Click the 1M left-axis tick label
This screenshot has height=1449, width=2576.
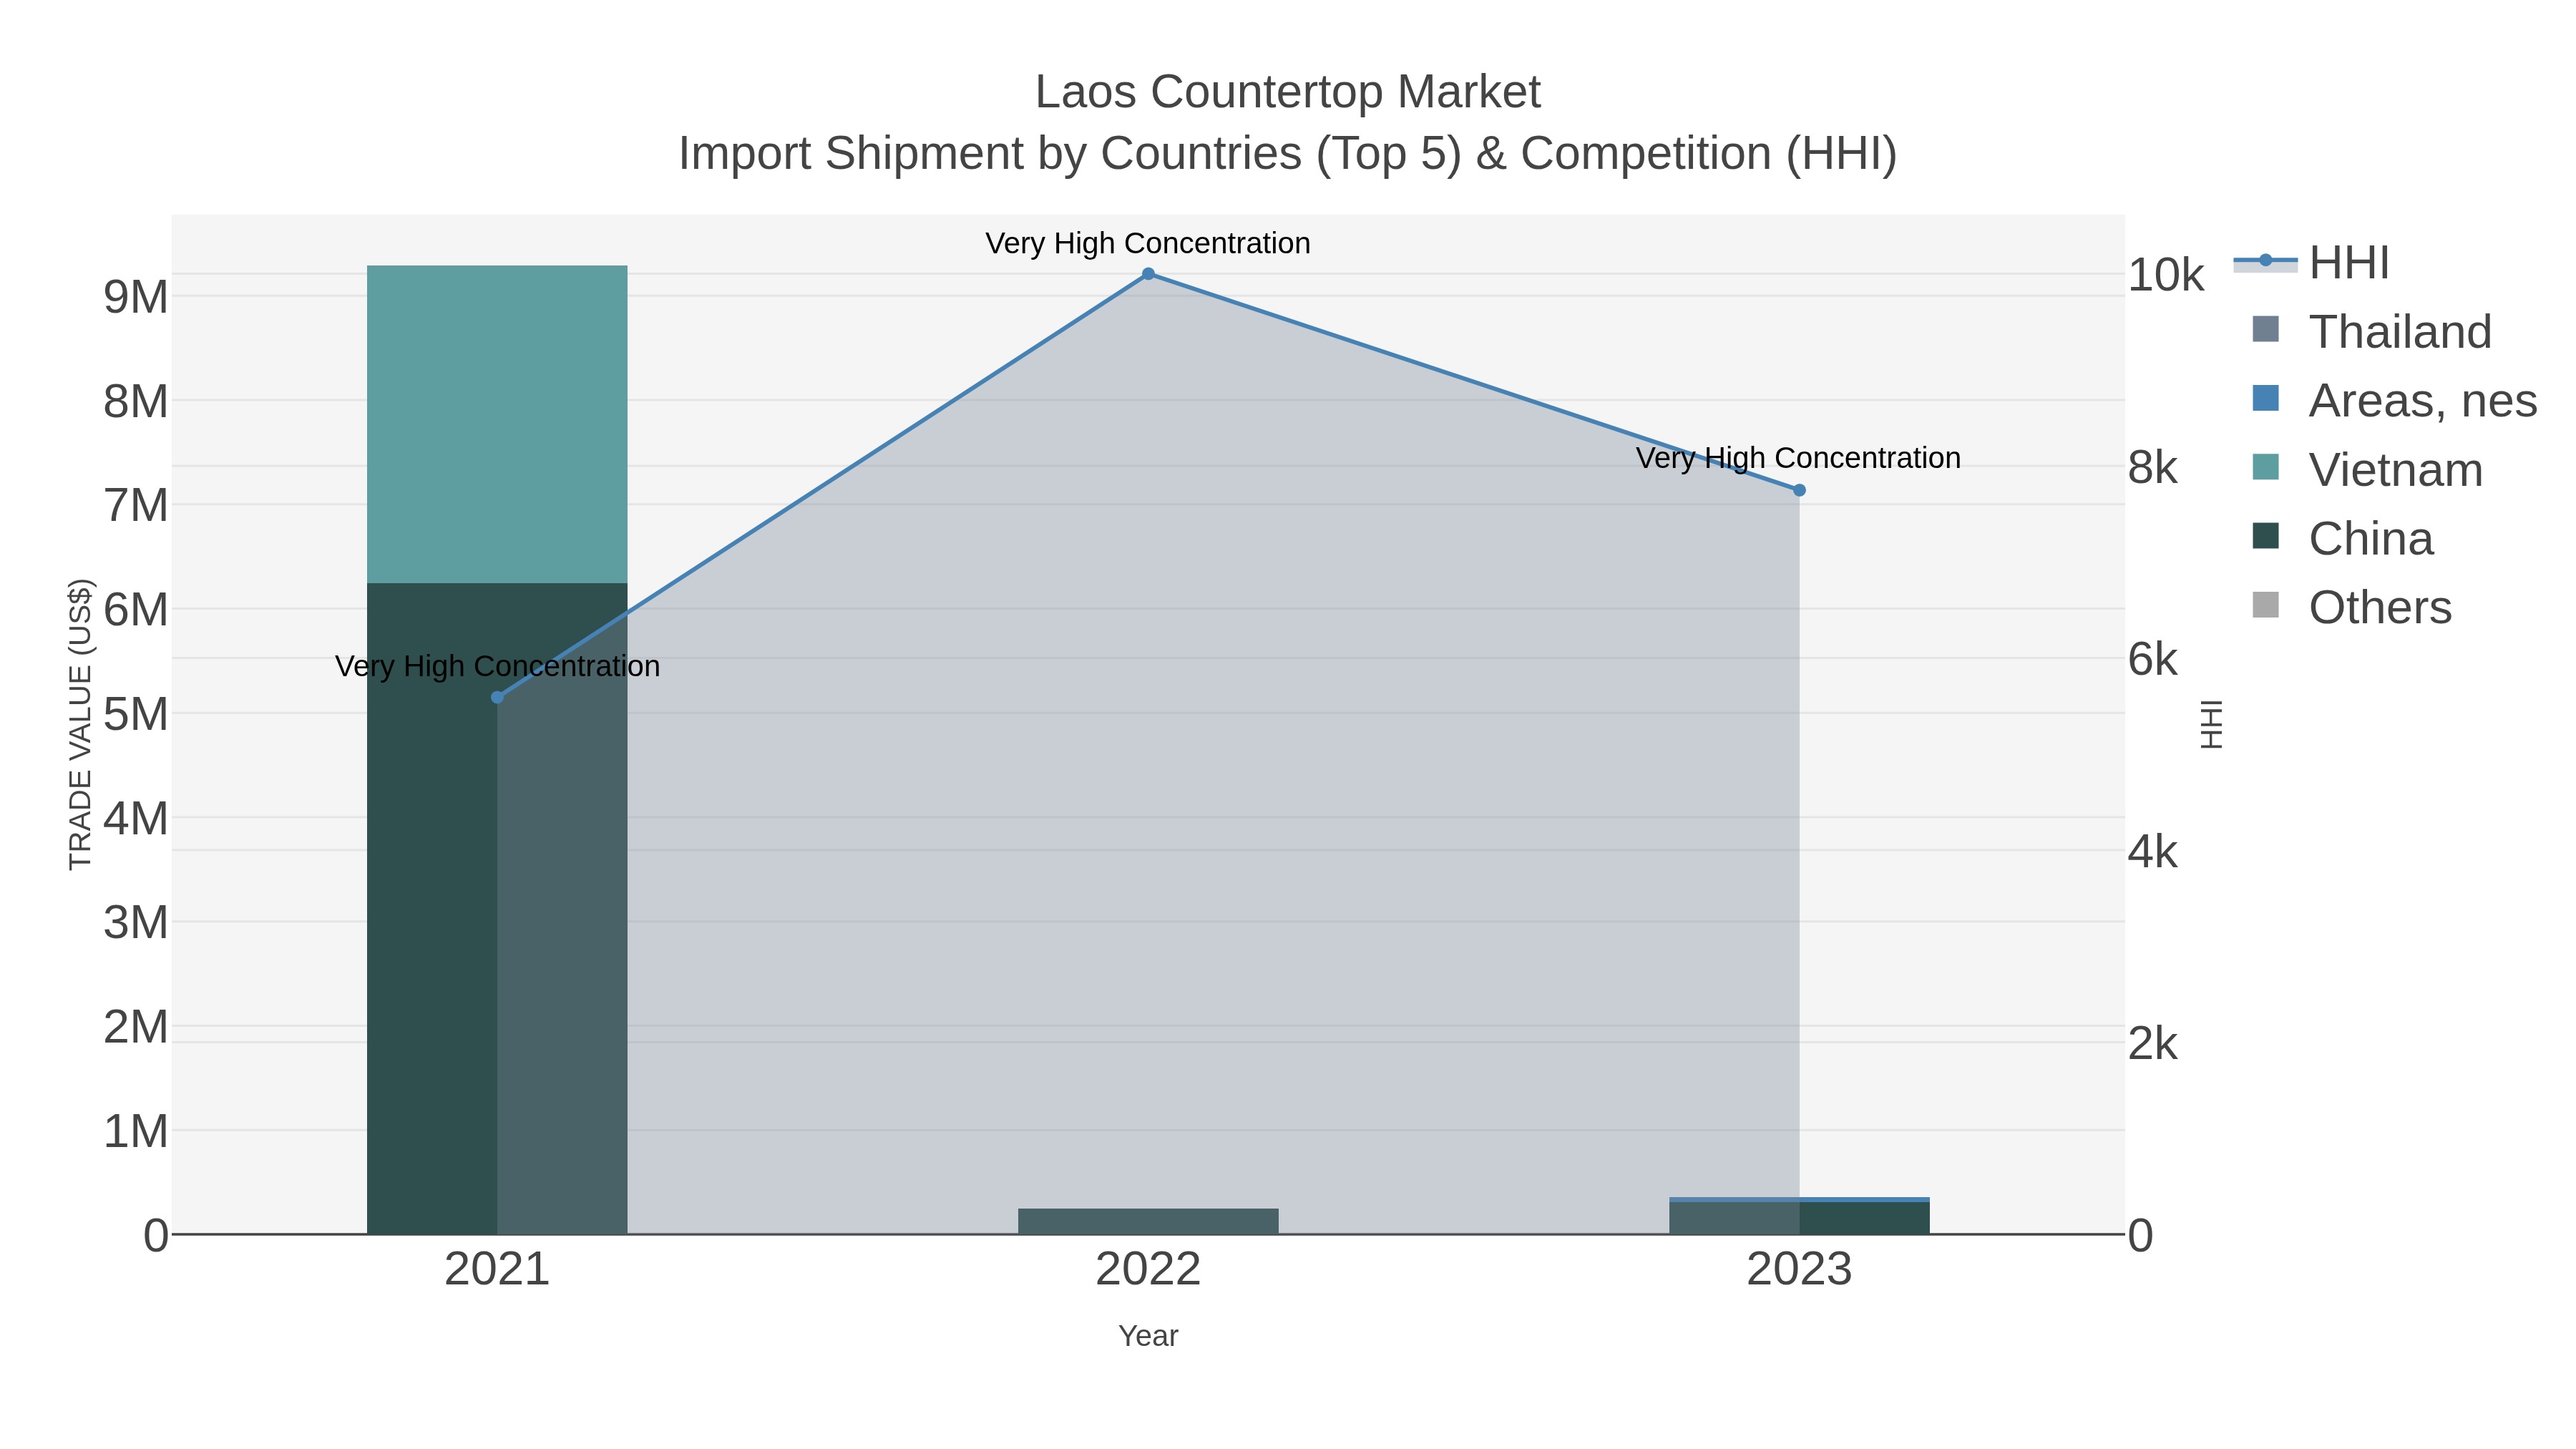tap(136, 1131)
